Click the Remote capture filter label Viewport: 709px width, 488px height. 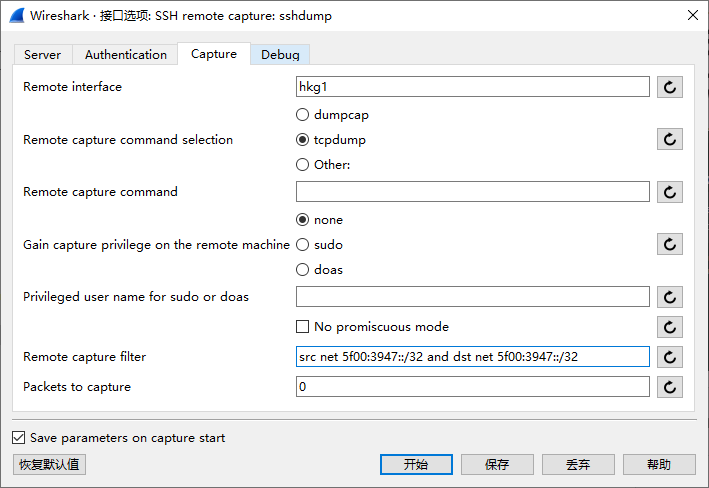tap(85, 357)
